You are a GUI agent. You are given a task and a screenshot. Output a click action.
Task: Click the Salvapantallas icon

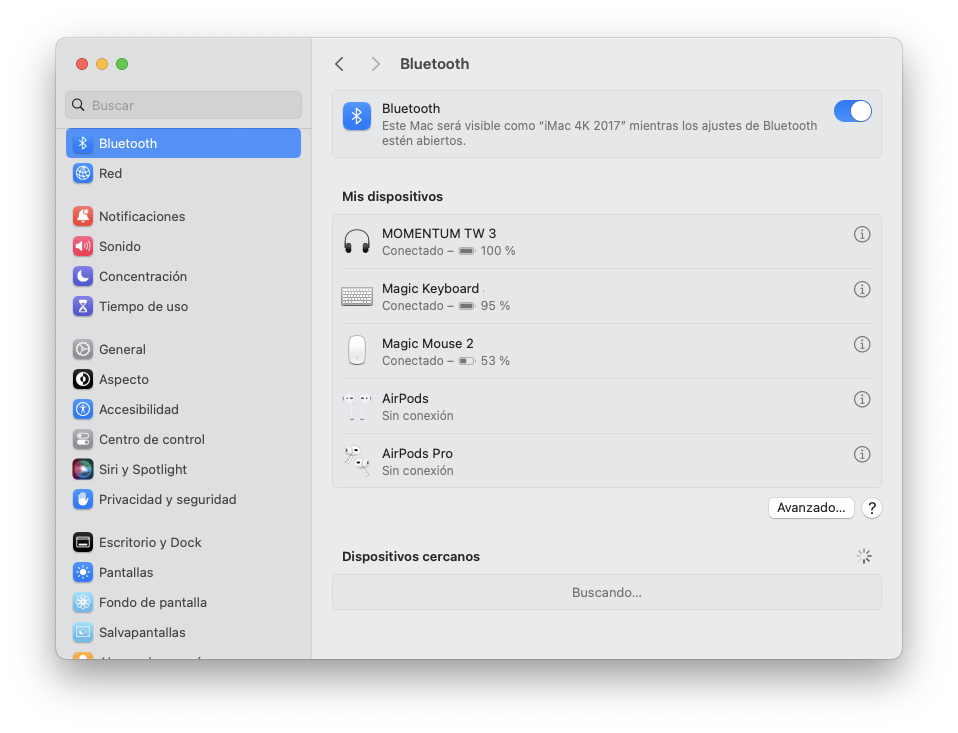tap(83, 632)
